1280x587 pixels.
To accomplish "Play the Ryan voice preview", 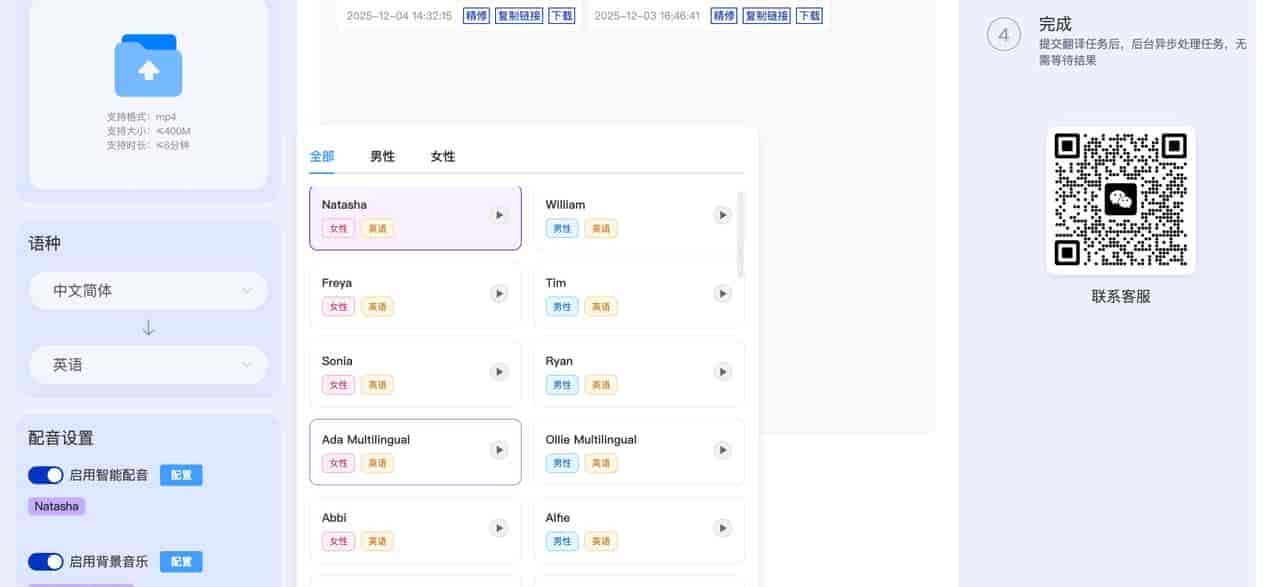I will pyautogui.click(x=722, y=372).
